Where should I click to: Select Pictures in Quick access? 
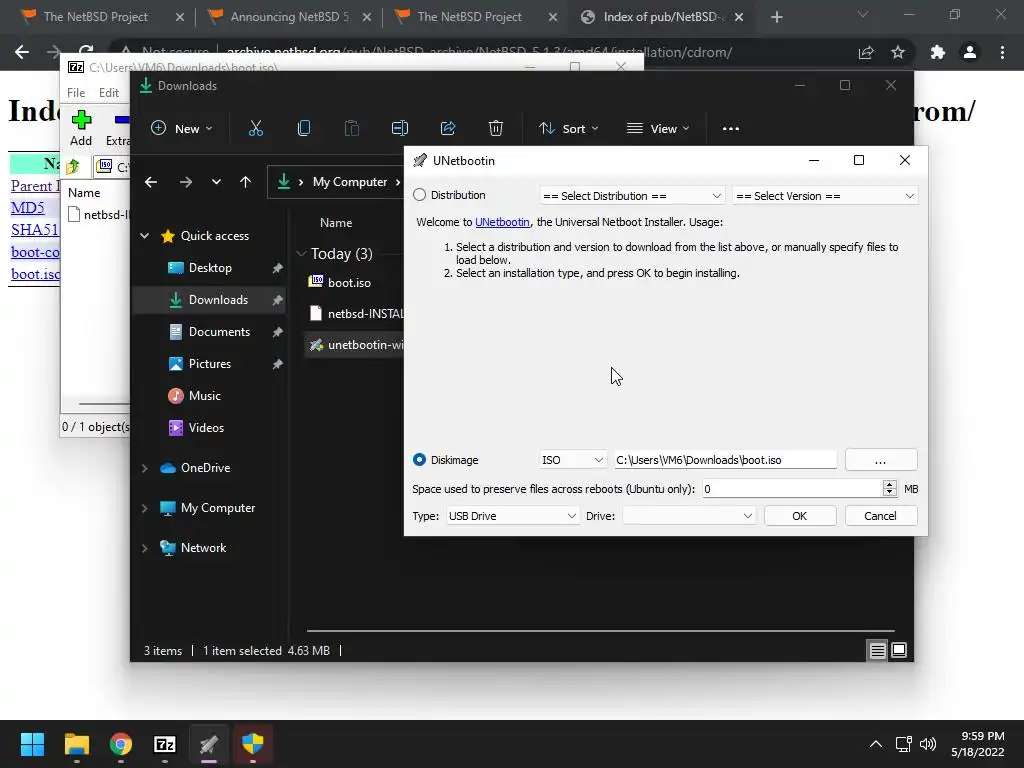210,364
